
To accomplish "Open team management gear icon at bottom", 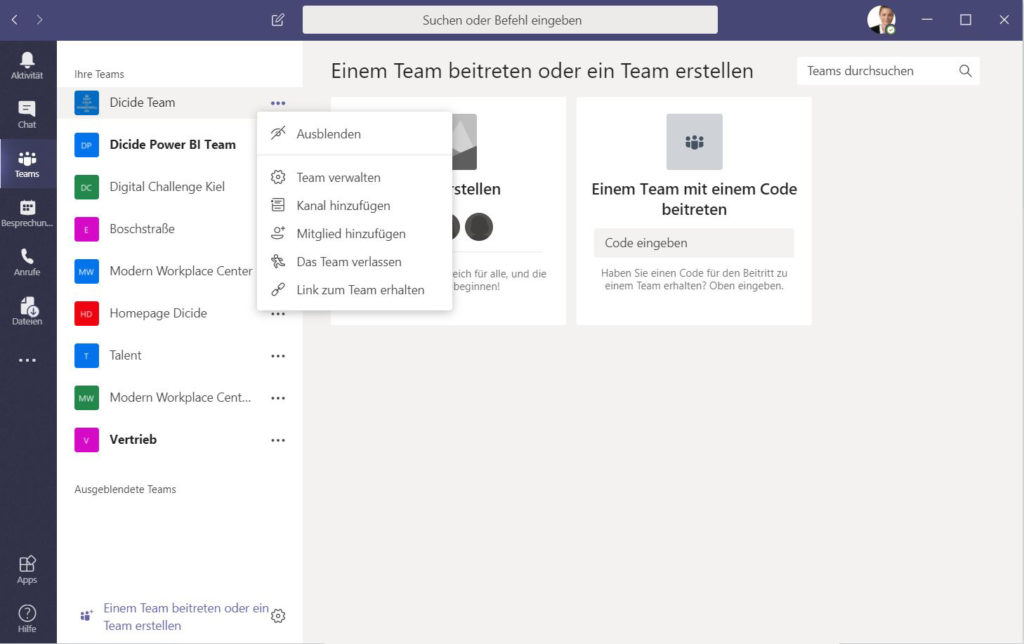I will pyautogui.click(x=278, y=616).
